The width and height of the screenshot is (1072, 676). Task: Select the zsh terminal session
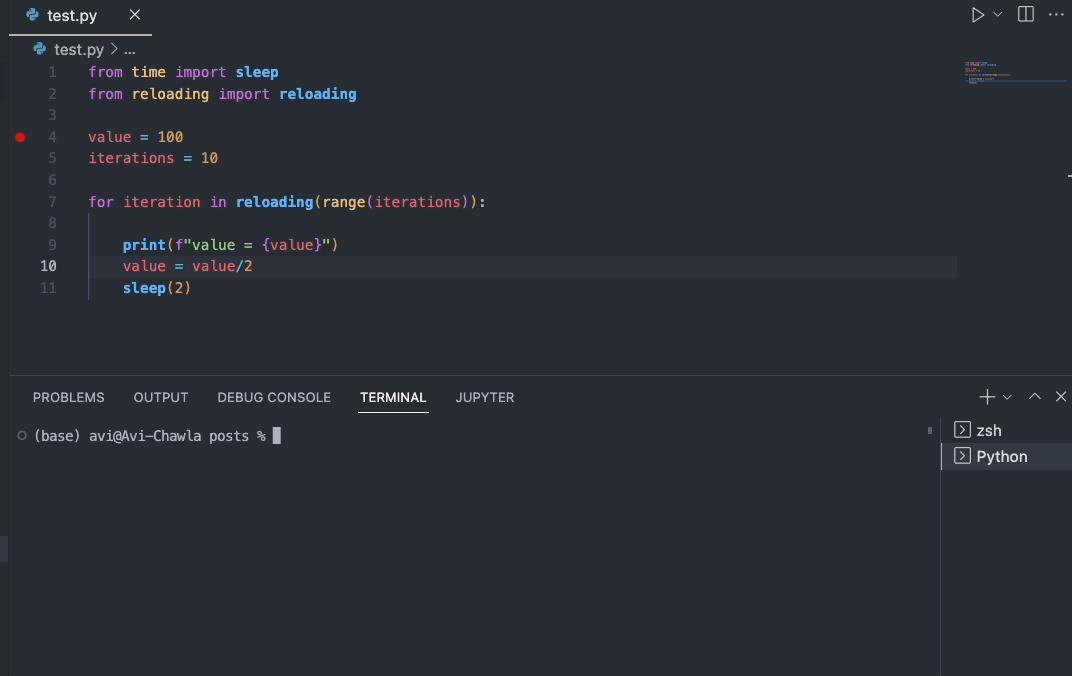pos(989,430)
